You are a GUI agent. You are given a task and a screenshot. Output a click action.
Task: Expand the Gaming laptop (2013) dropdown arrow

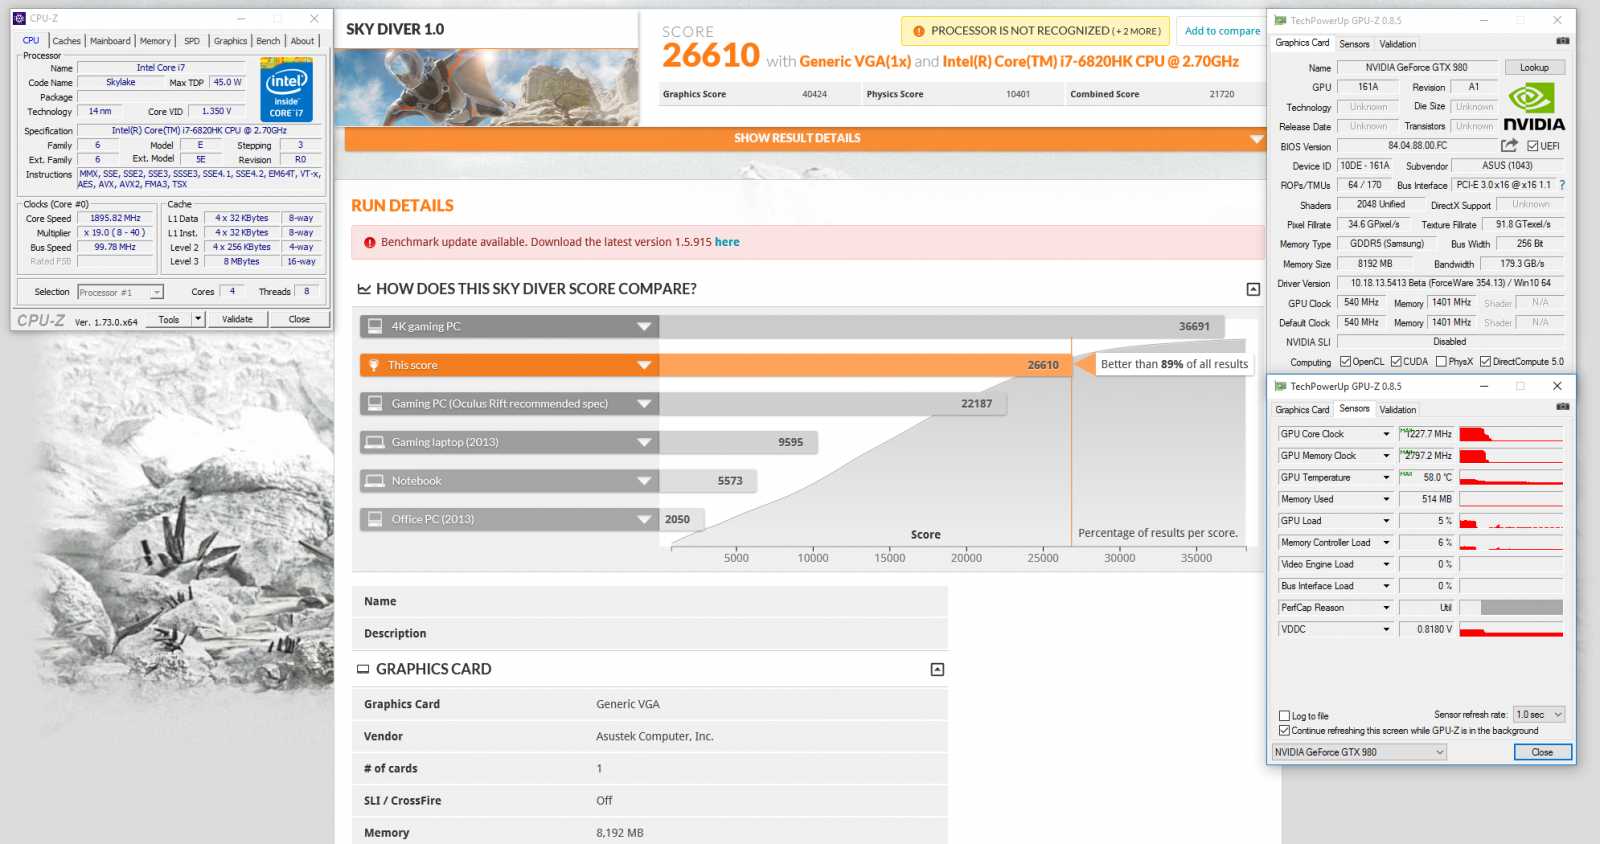point(644,442)
